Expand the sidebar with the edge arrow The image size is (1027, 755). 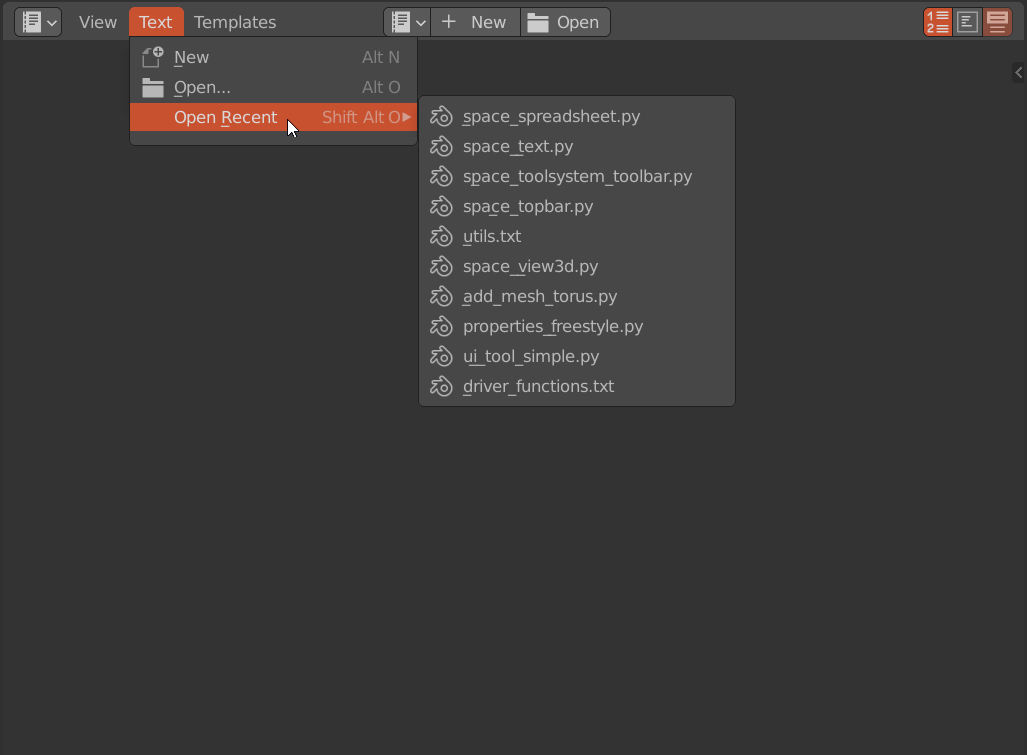coord(1018,72)
